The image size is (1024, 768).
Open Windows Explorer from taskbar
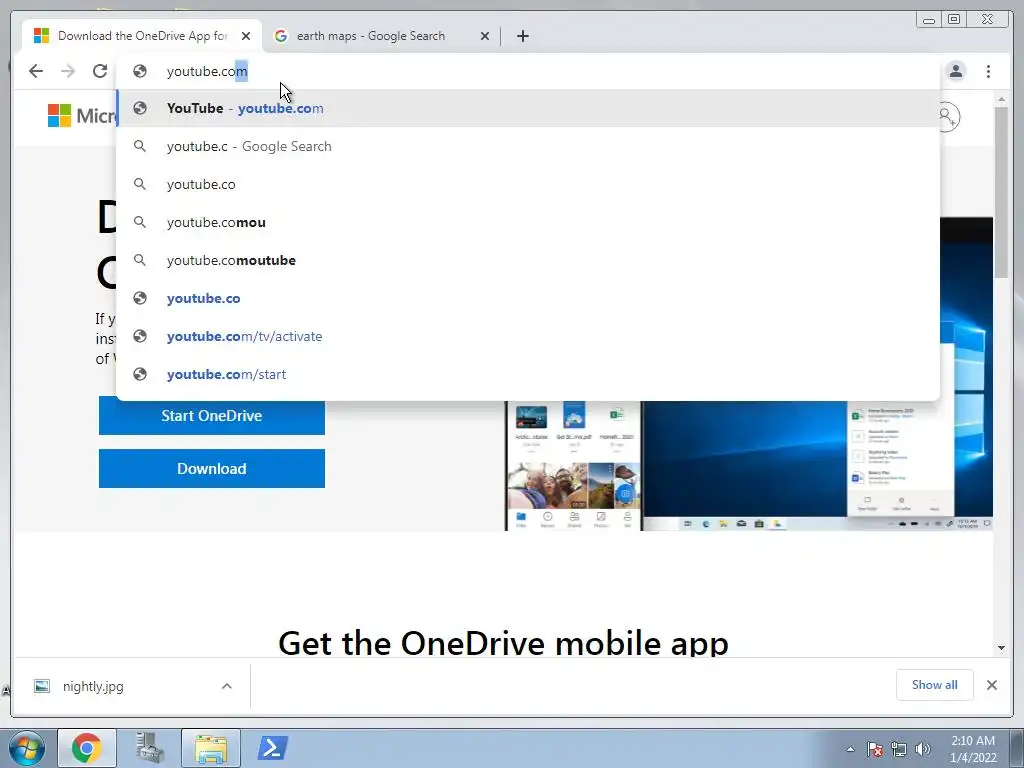tap(211, 748)
